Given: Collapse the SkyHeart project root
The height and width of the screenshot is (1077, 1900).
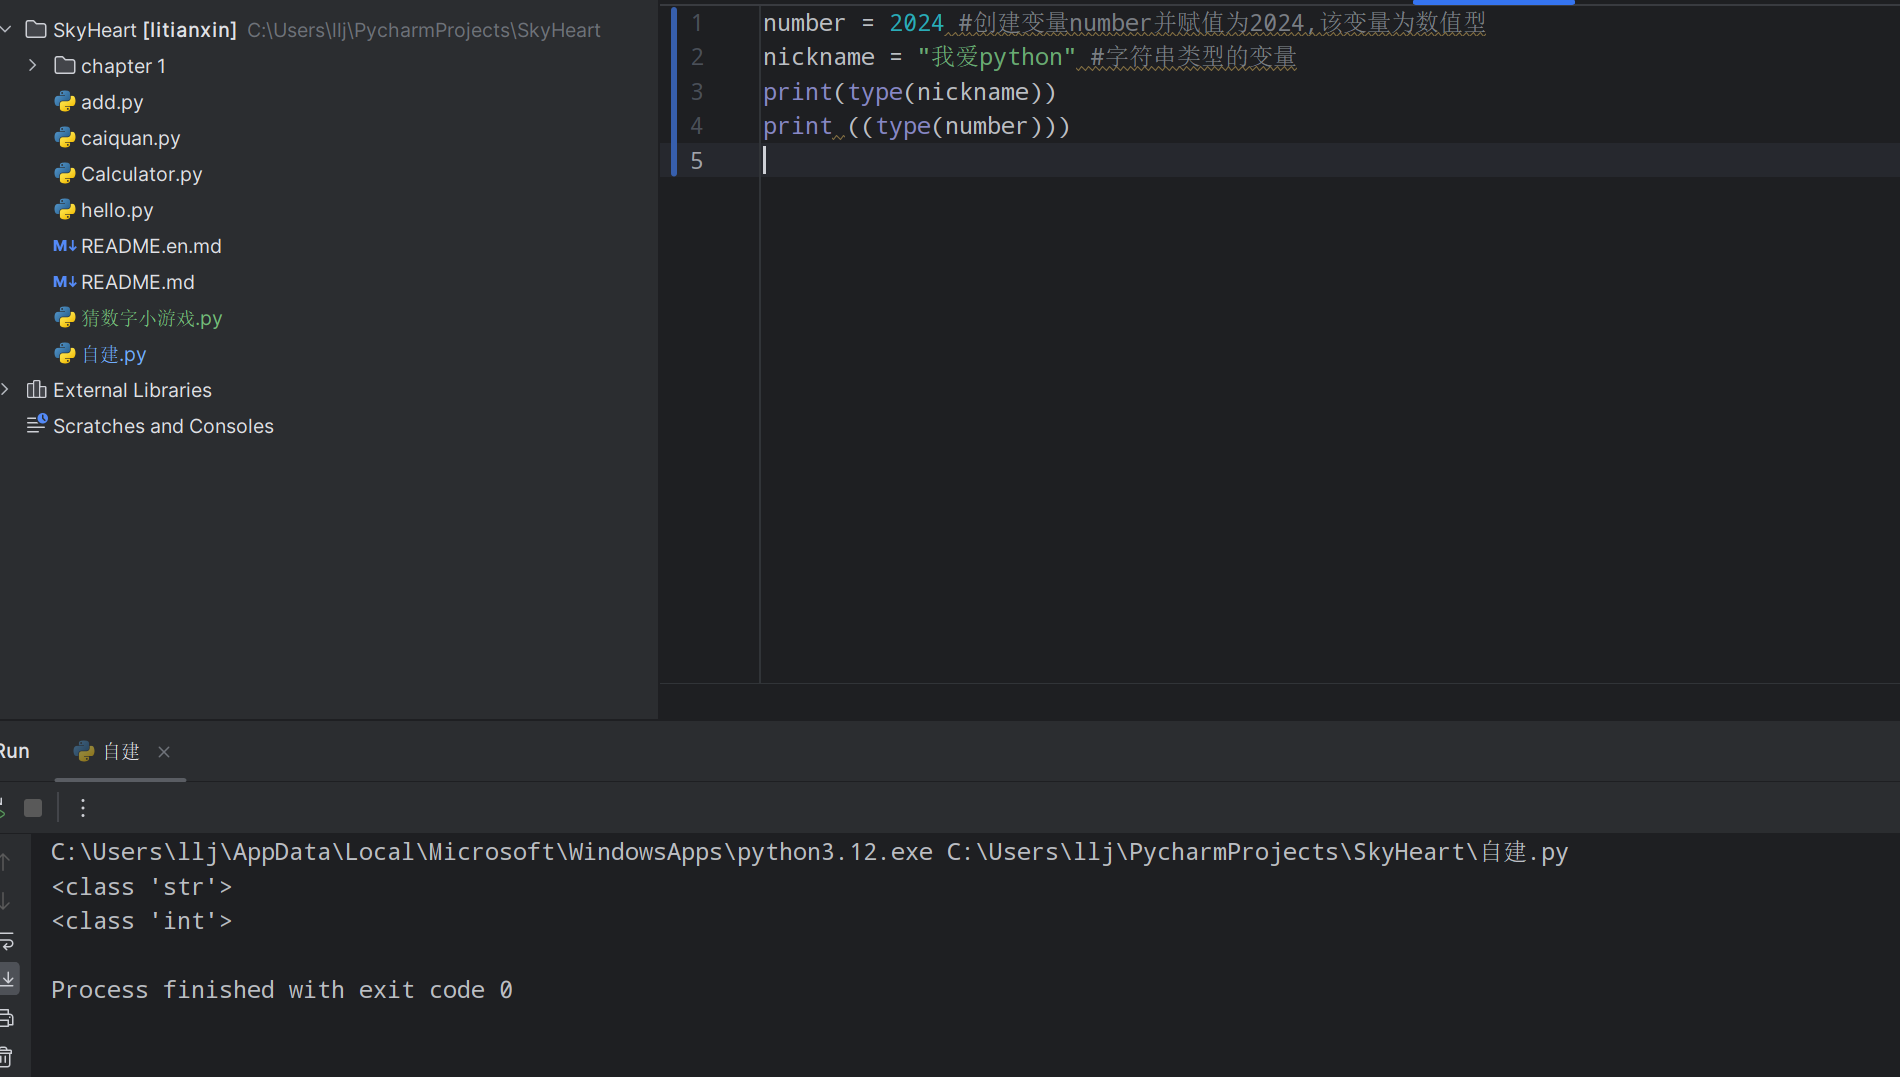Looking at the screenshot, I should point(6,29).
